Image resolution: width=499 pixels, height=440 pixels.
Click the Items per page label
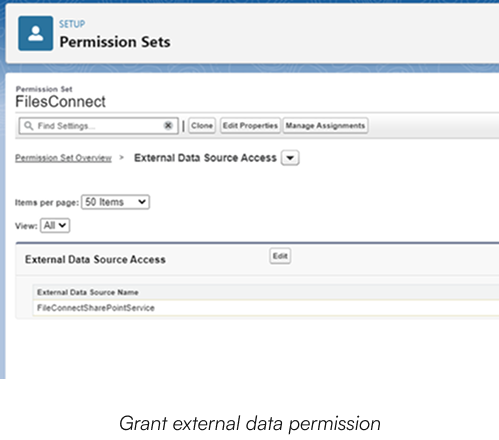[x=47, y=202]
